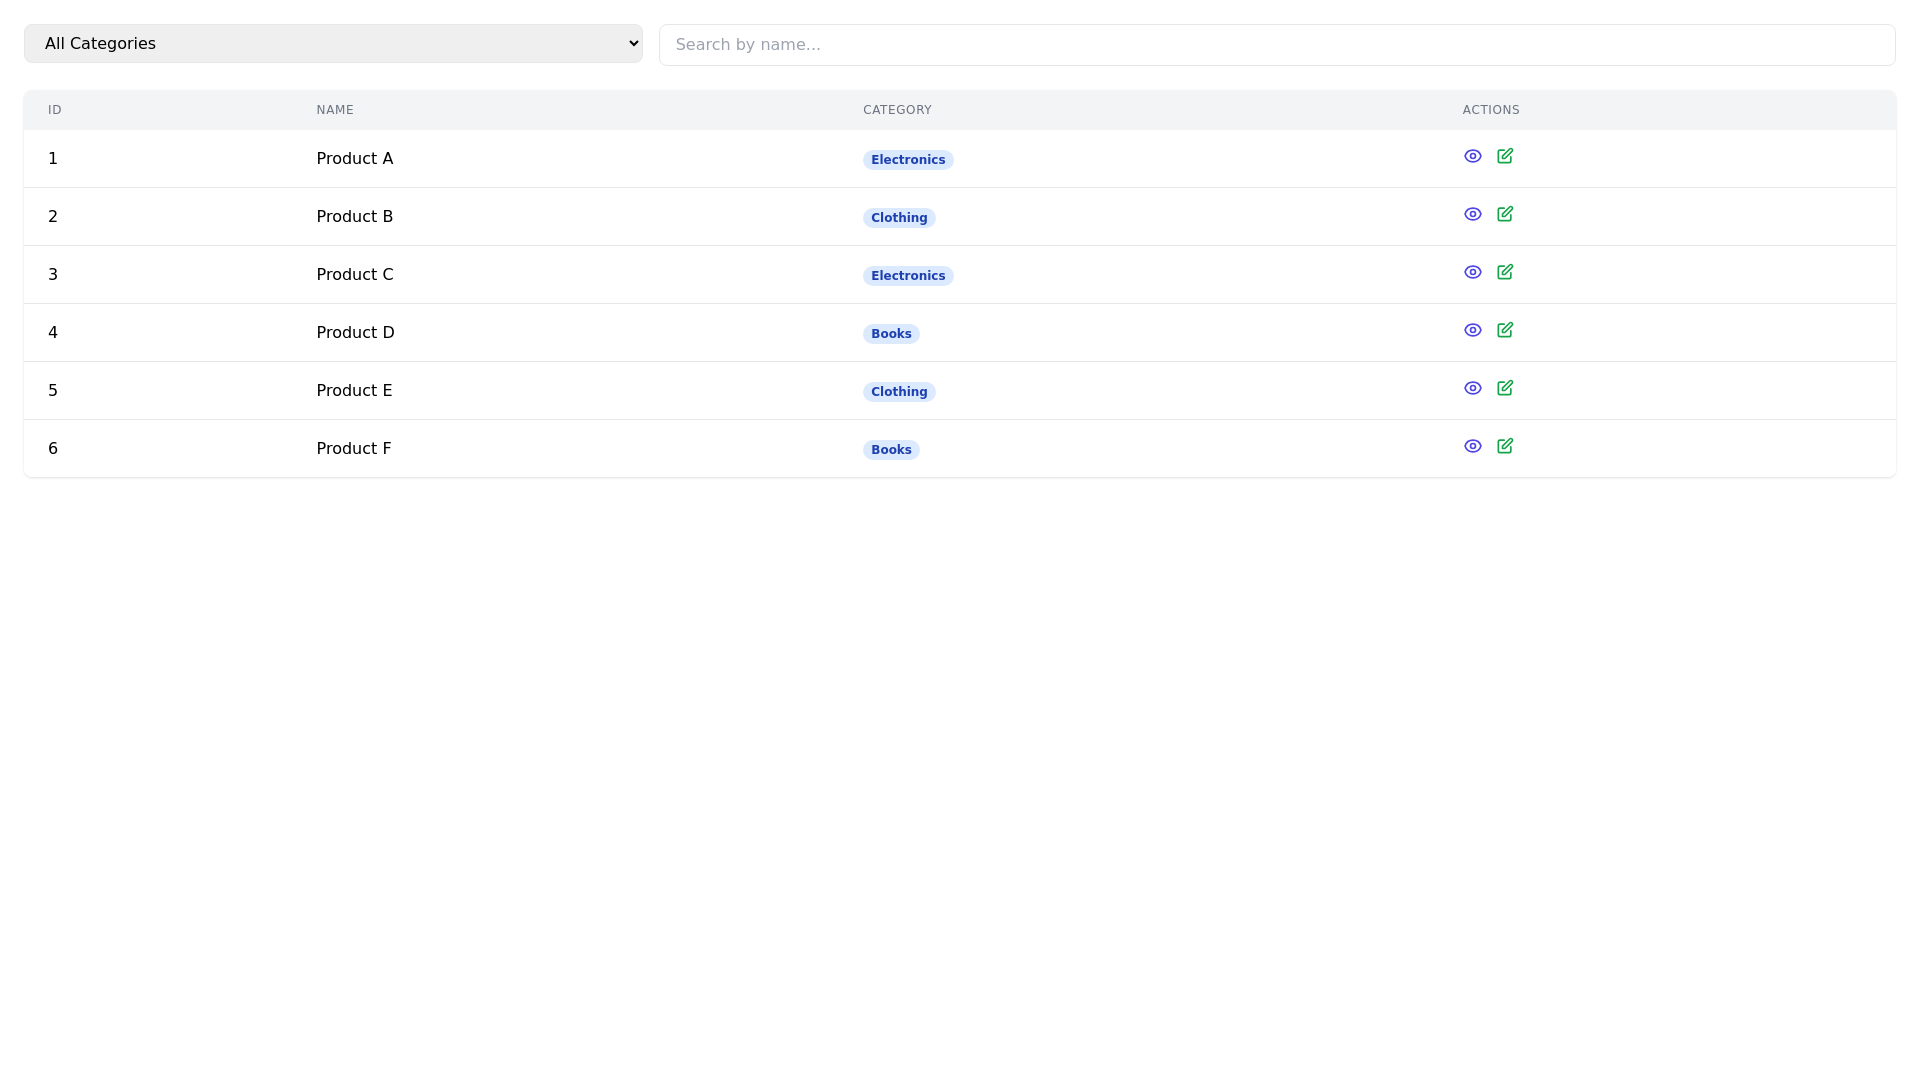1920x1080 pixels.
Task: Open the All Categories dropdown
Action: tap(333, 44)
